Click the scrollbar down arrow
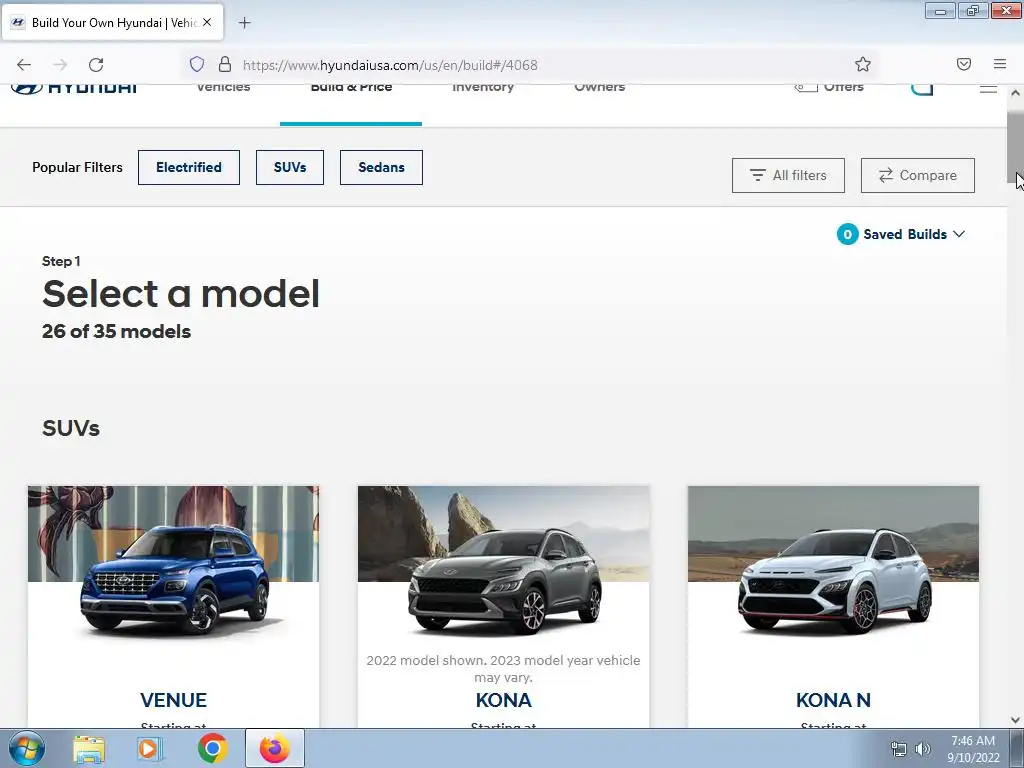The width and height of the screenshot is (1024, 768). [1015, 720]
